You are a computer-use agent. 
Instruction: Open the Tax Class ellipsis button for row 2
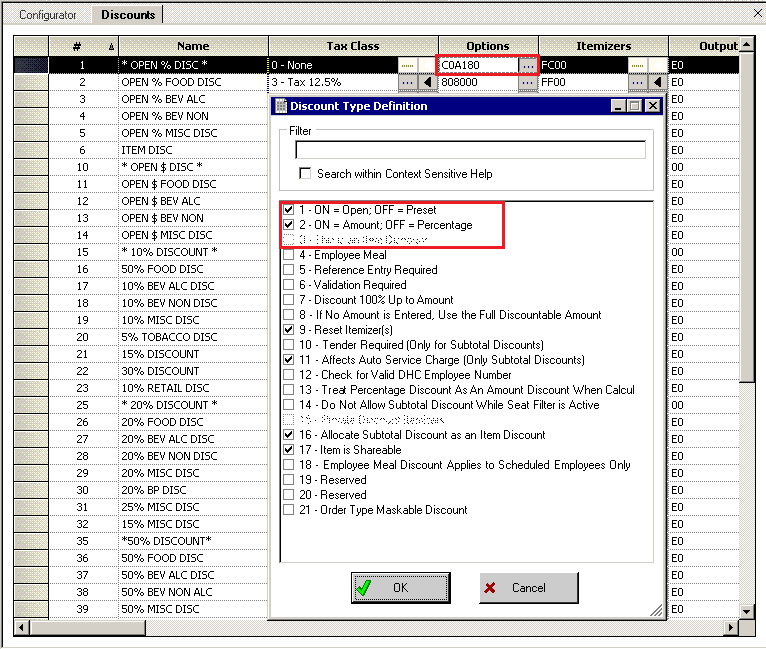pyautogui.click(x=407, y=82)
